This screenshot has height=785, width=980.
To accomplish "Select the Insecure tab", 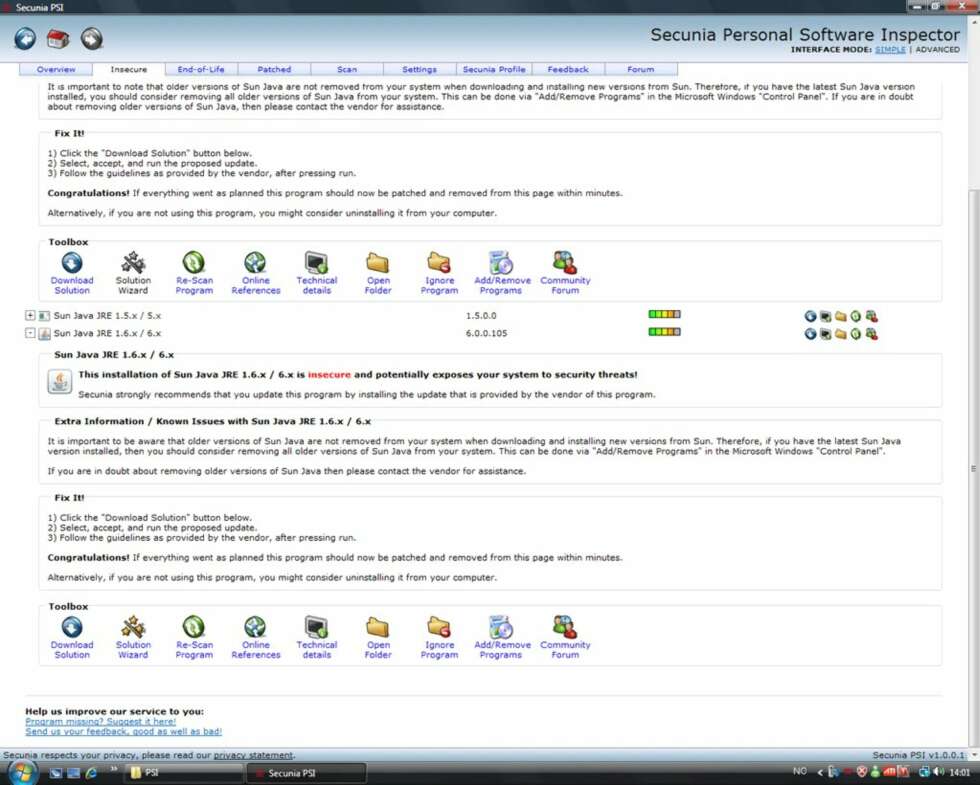I will click(129, 69).
